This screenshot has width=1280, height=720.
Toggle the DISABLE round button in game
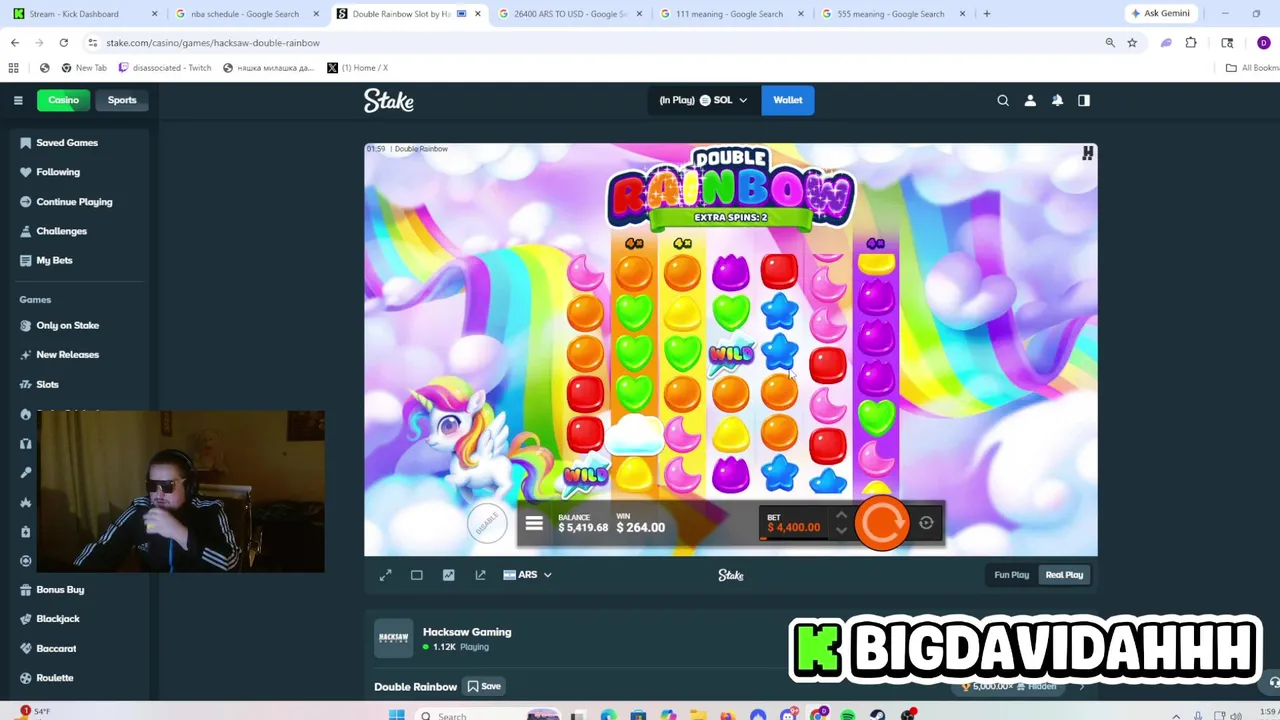486,523
